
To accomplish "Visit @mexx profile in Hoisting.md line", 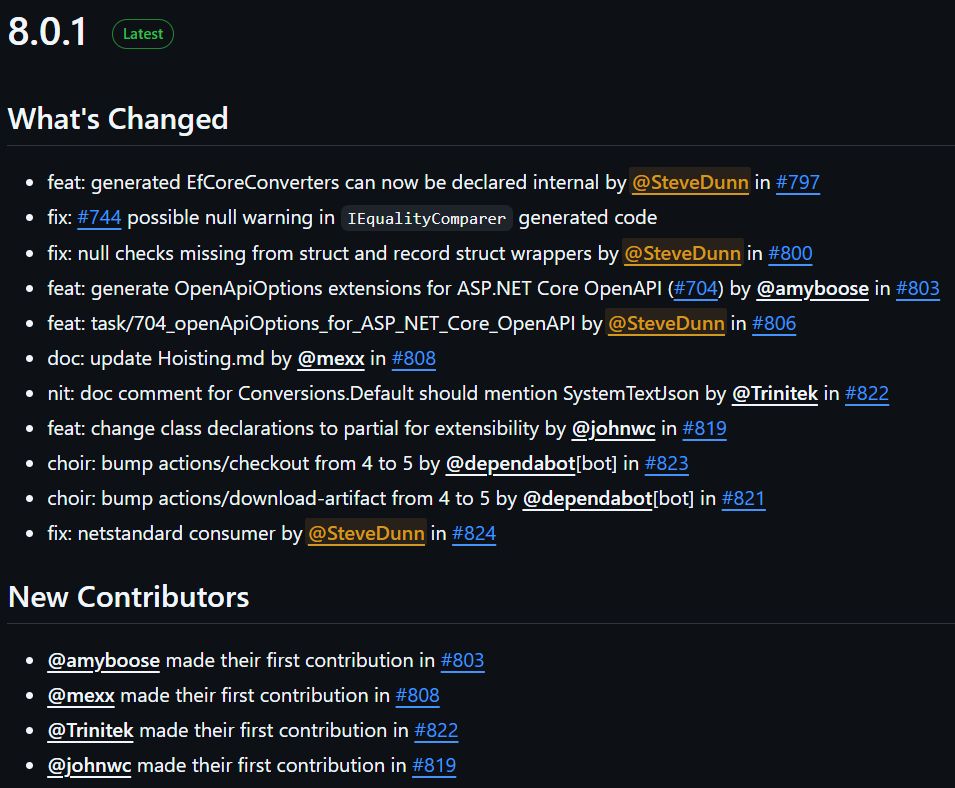I will (x=331, y=359).
